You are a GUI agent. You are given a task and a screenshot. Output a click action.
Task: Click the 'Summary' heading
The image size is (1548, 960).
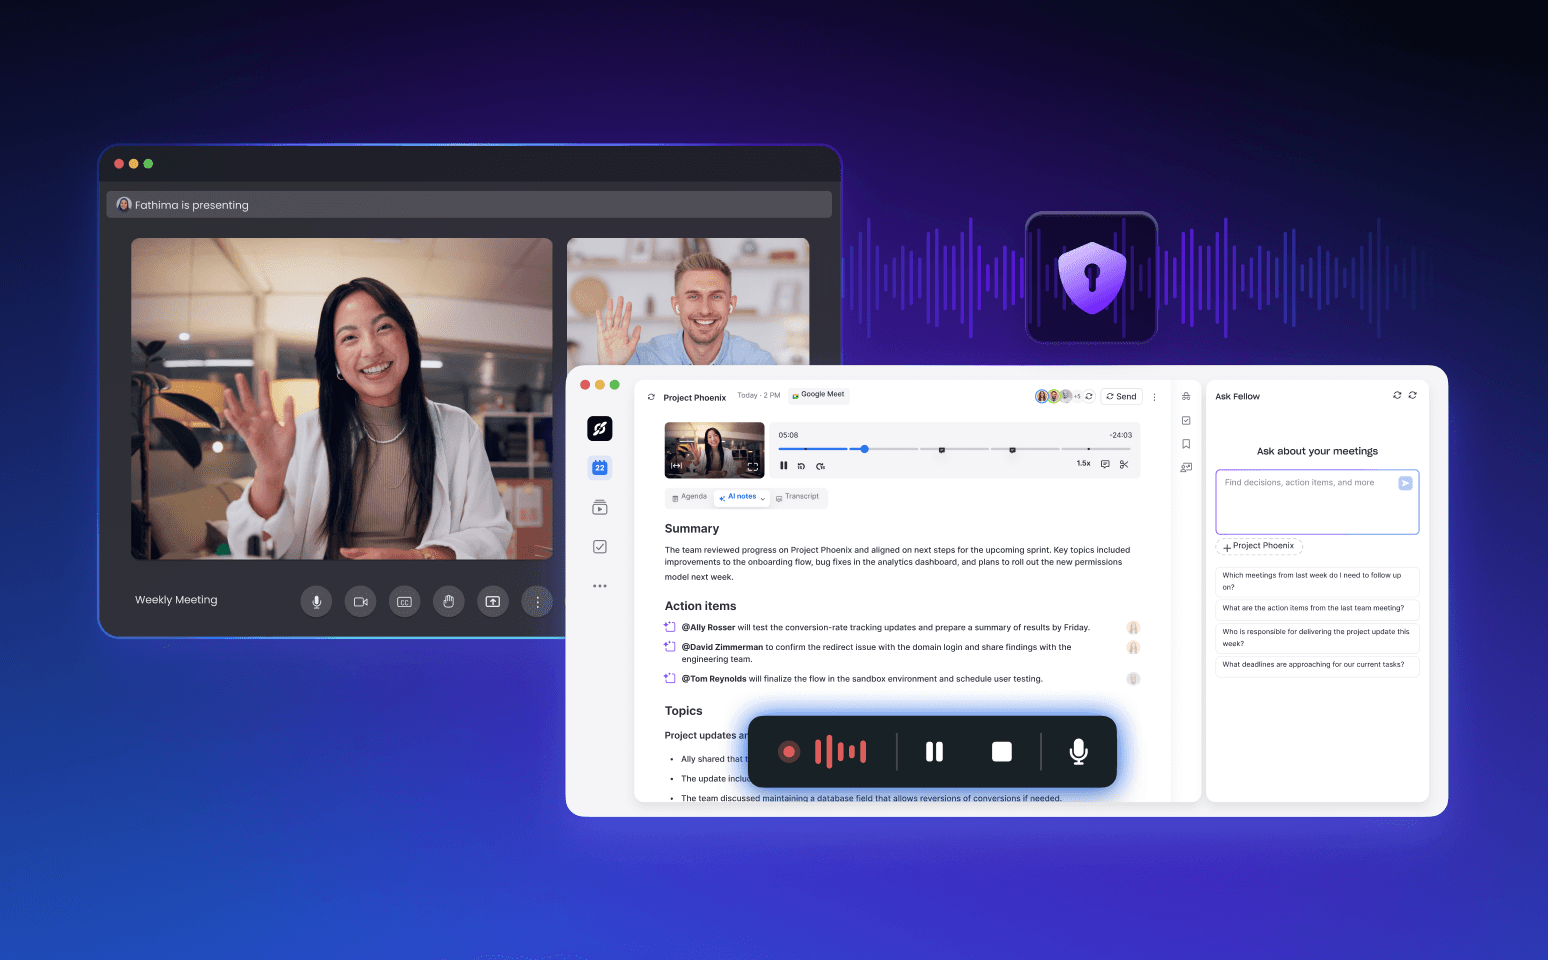click(692, 529)
